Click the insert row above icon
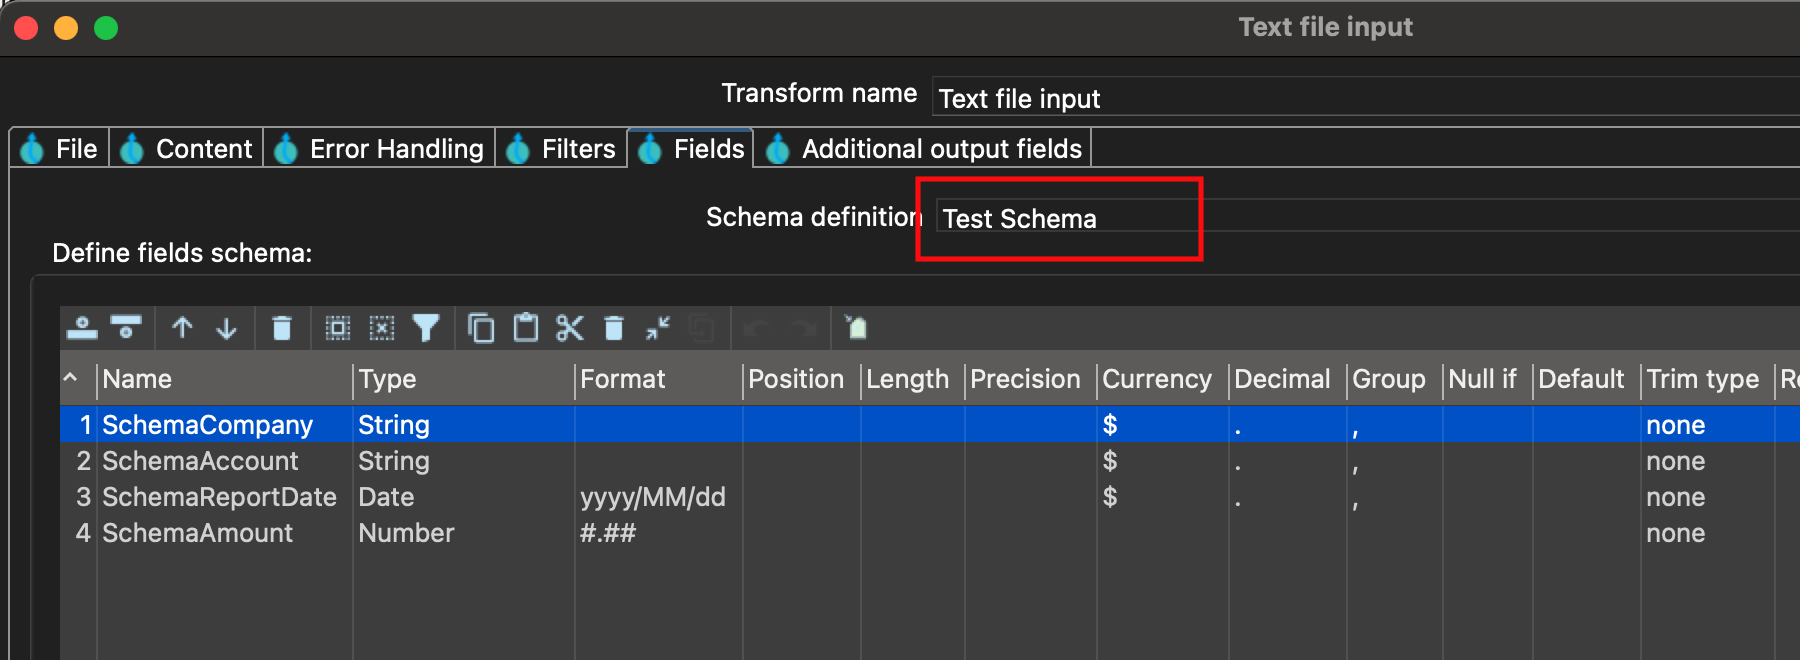 82,328
